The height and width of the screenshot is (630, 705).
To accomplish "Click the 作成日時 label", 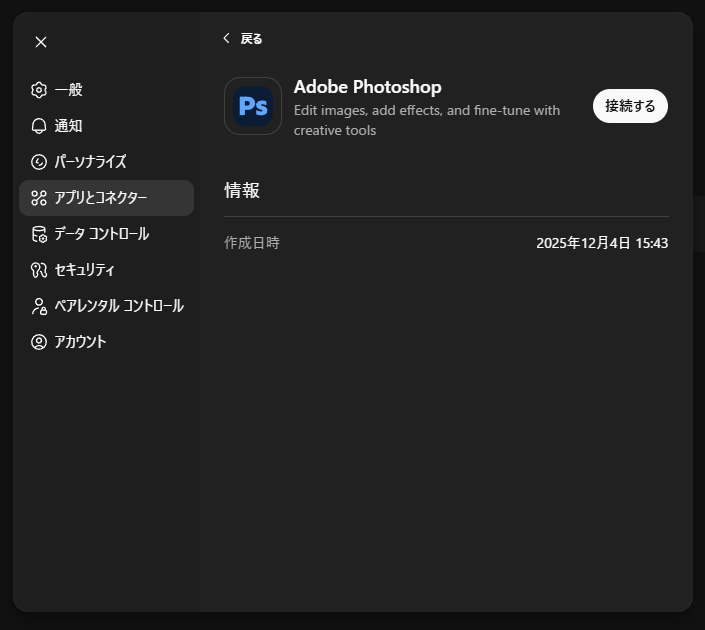I will pyautogui.click(x=252, y=243).
